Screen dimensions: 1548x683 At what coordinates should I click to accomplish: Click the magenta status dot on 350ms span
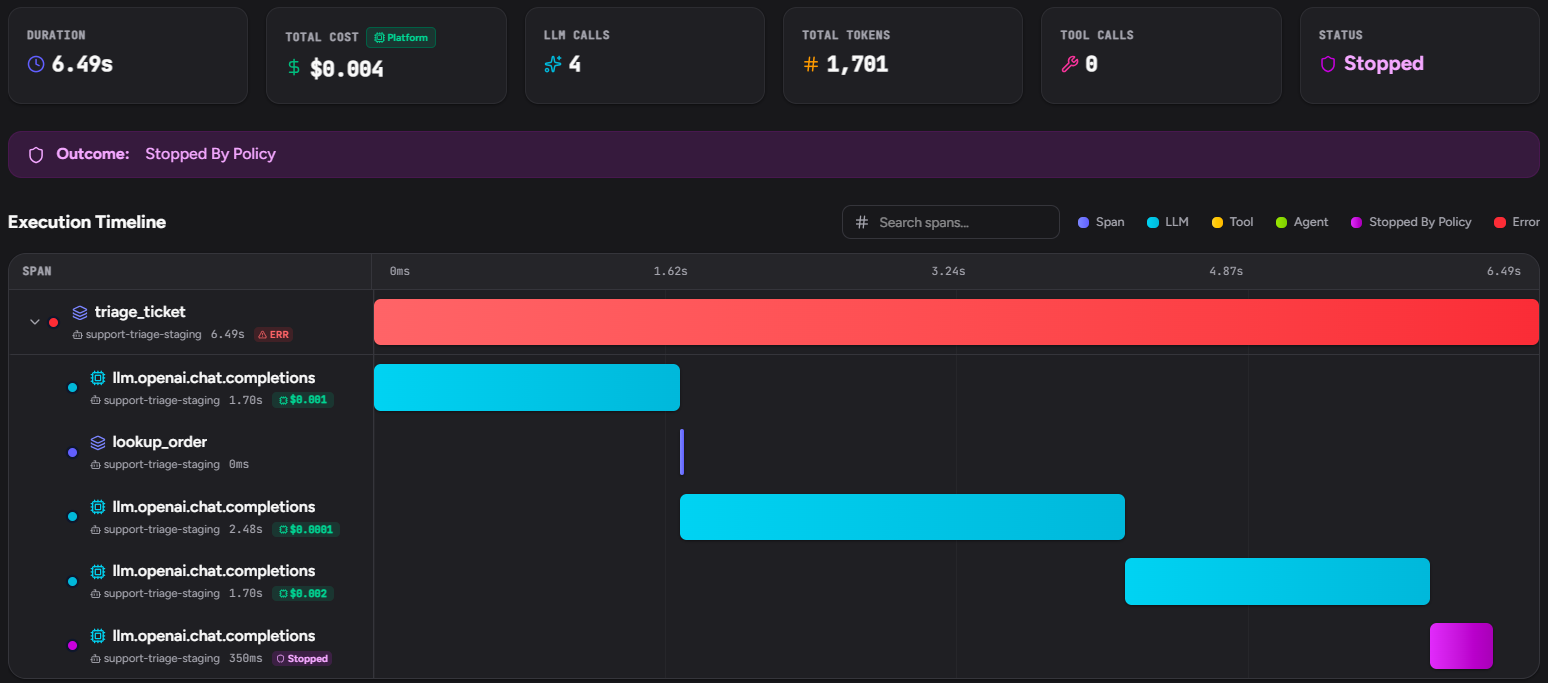click(x=72, y=646)
